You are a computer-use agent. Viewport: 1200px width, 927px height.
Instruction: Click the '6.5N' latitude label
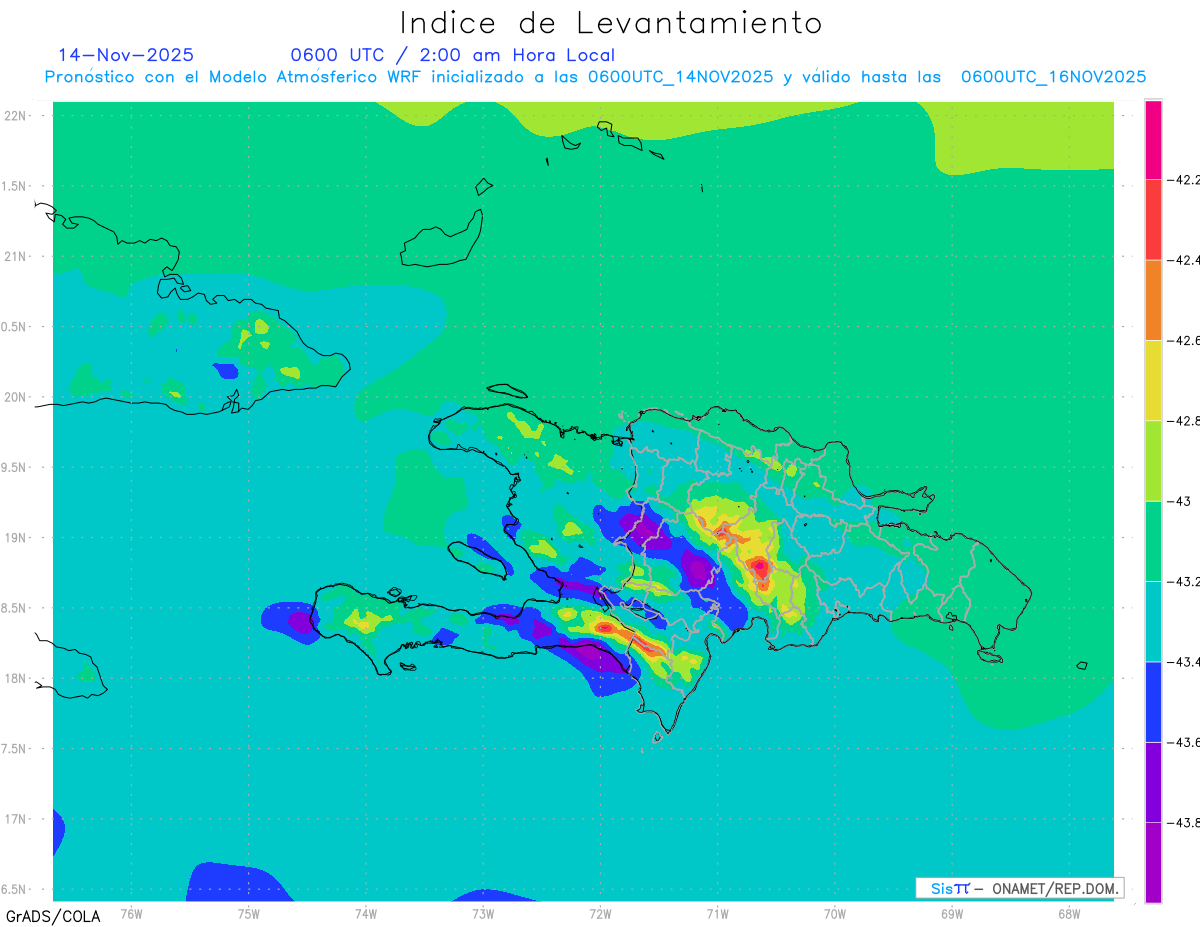(x=14, y=889)
